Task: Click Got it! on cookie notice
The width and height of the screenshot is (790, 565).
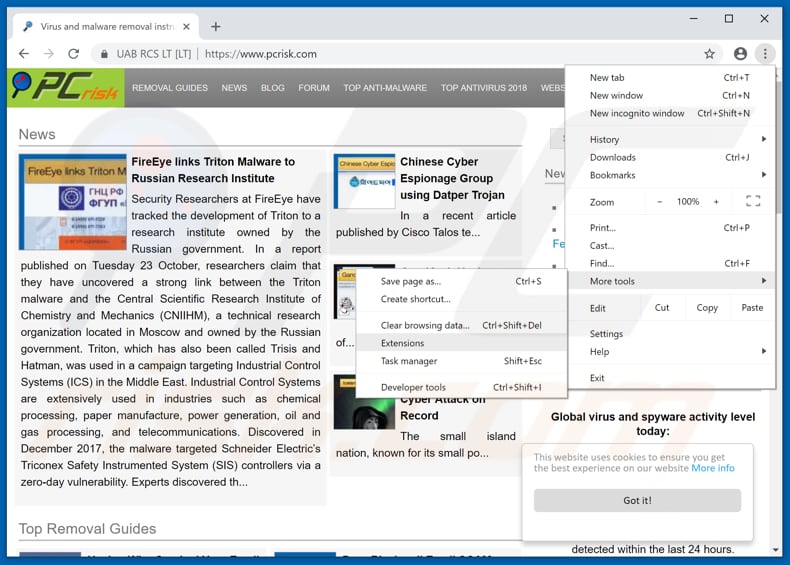Action: pos(637,500)
